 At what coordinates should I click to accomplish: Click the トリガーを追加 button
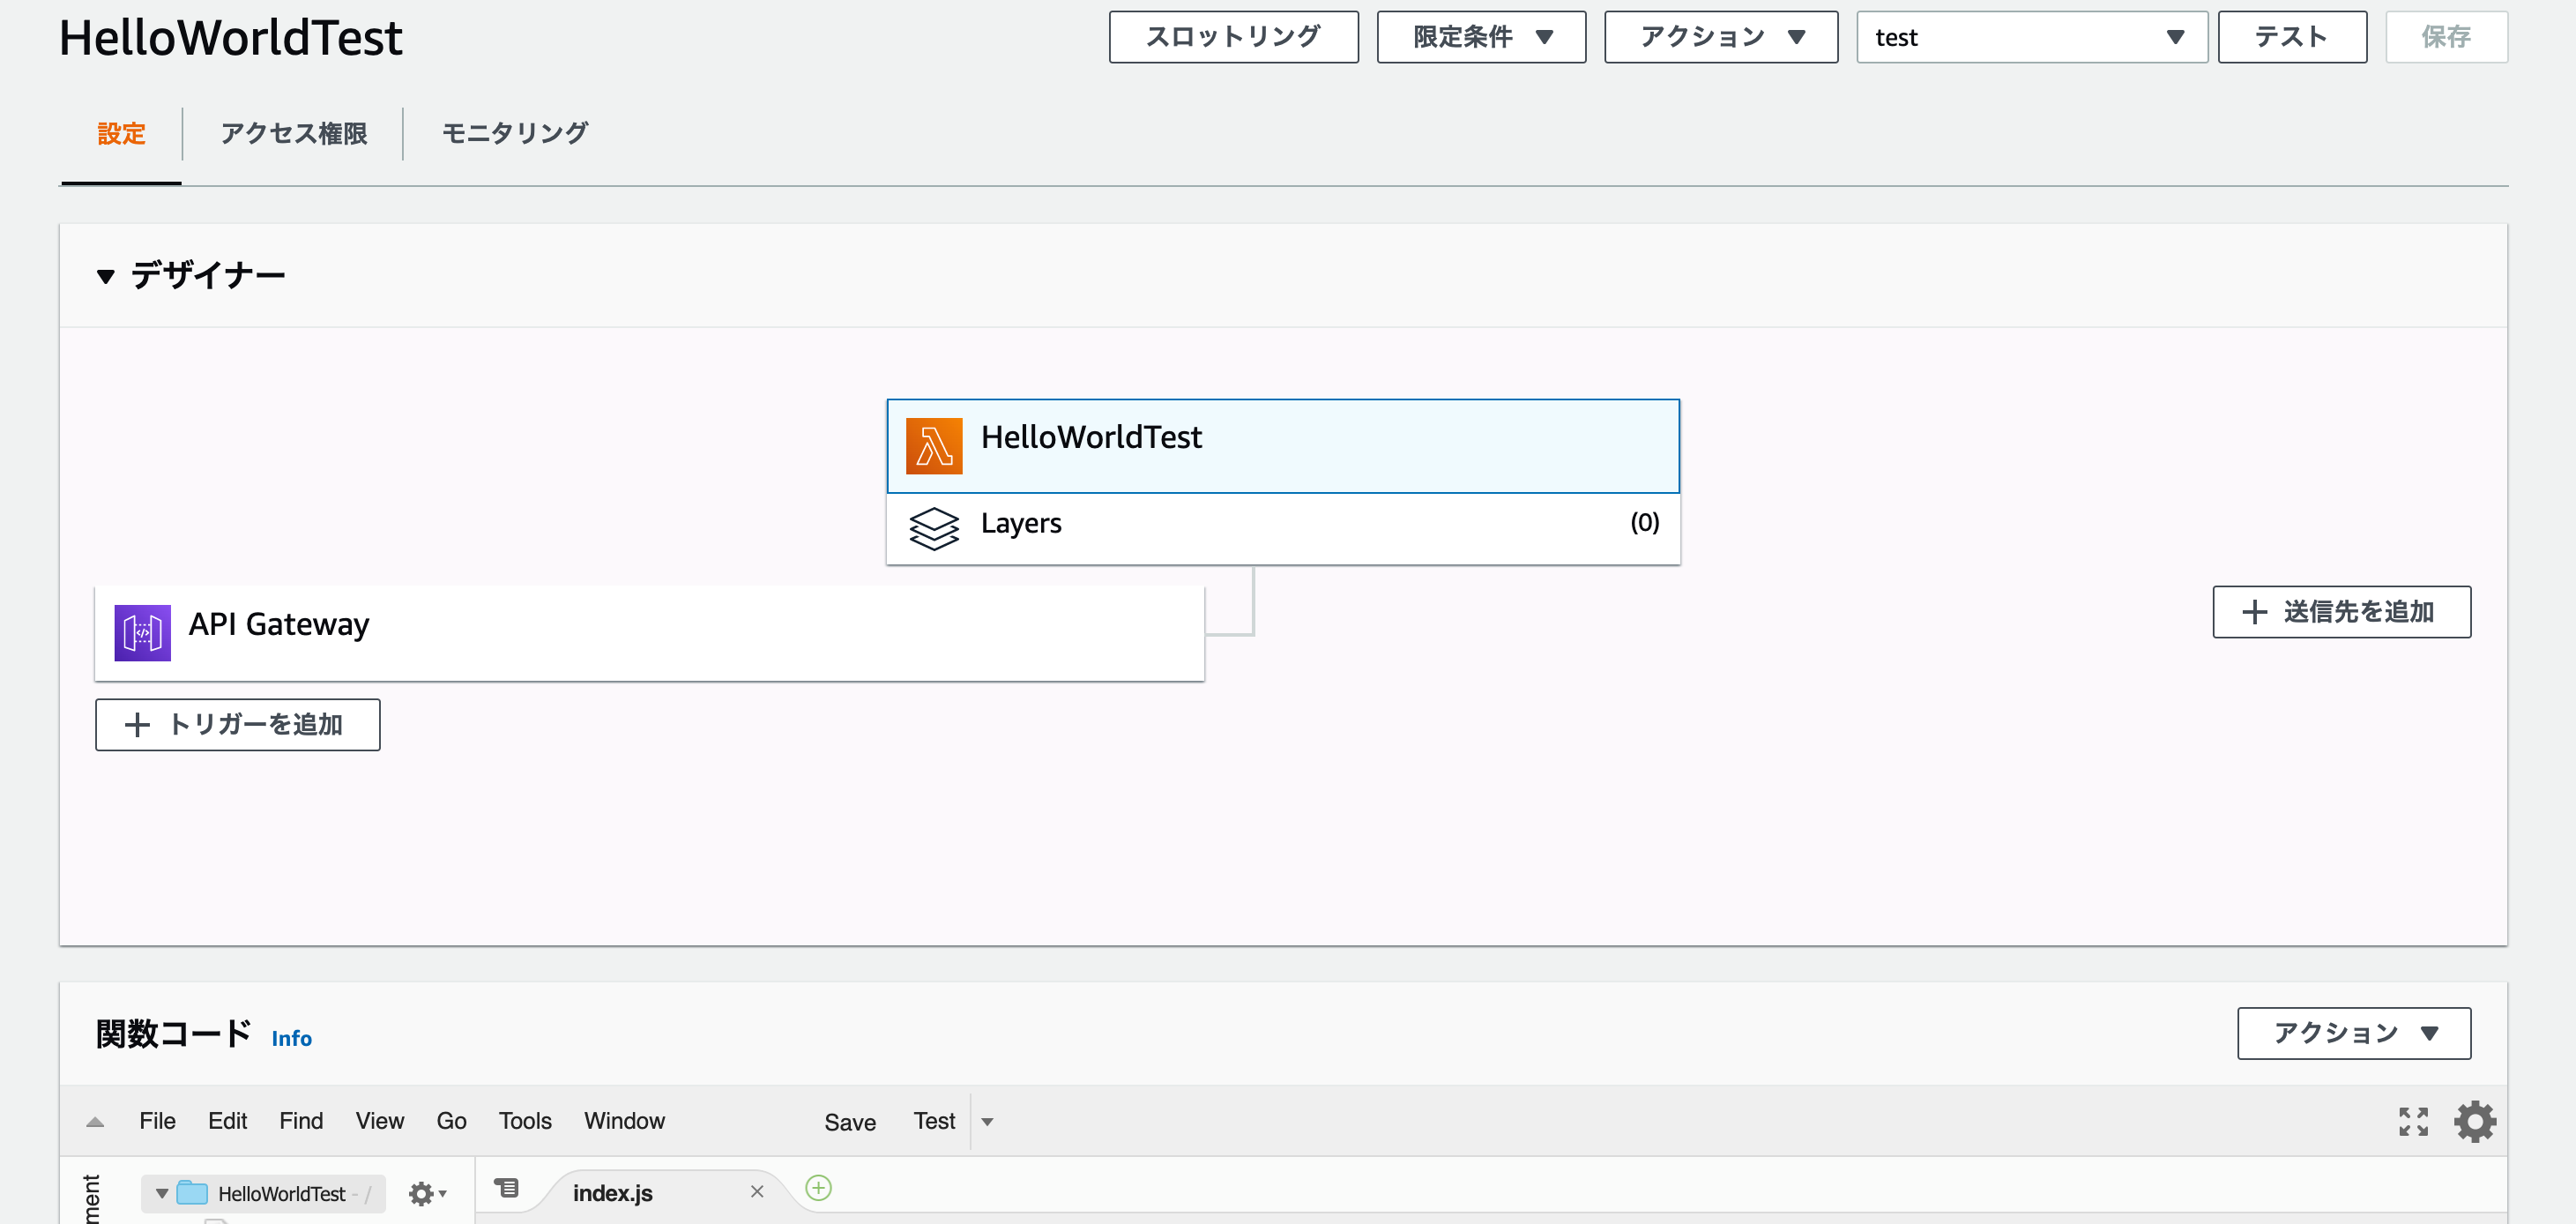(237, 724)
